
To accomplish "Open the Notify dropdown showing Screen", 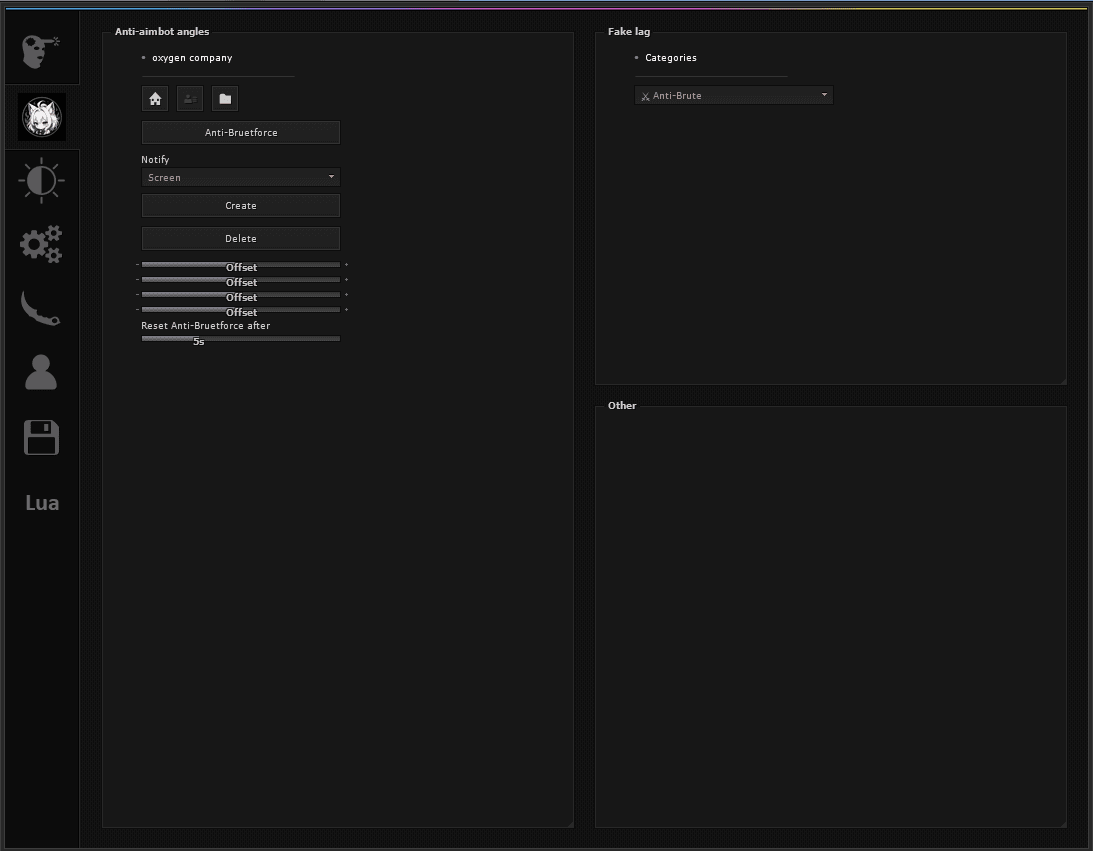I will [240, 177].
